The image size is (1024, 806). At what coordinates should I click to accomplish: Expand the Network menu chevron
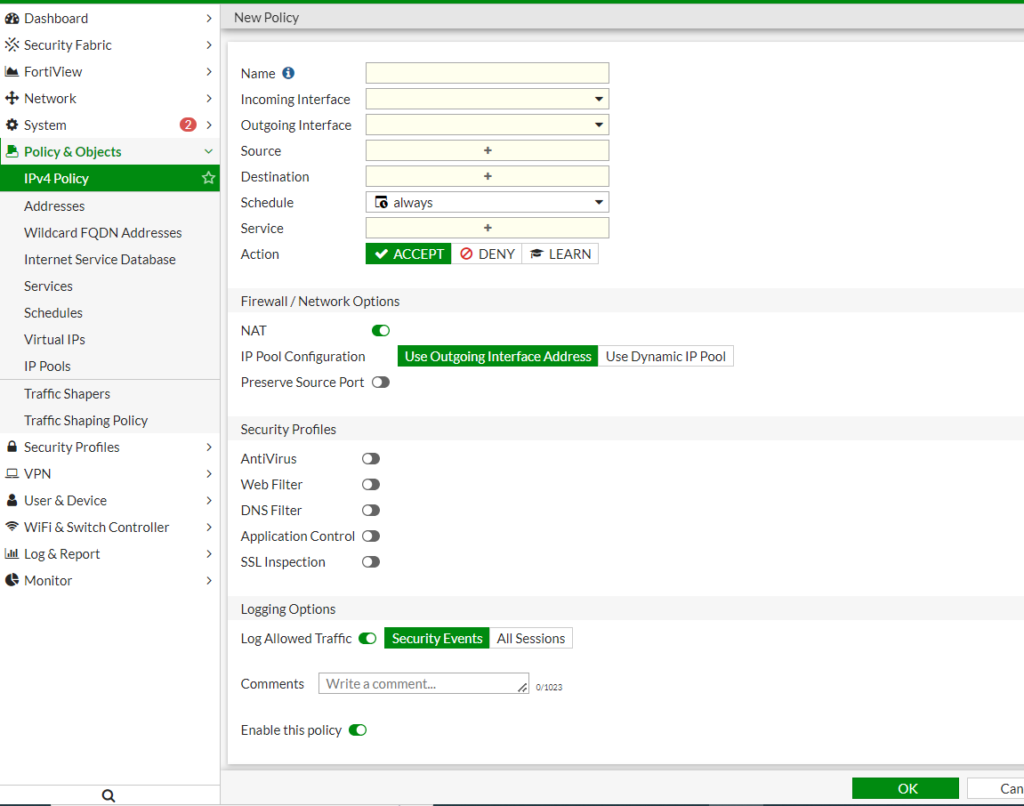(209, 98)
